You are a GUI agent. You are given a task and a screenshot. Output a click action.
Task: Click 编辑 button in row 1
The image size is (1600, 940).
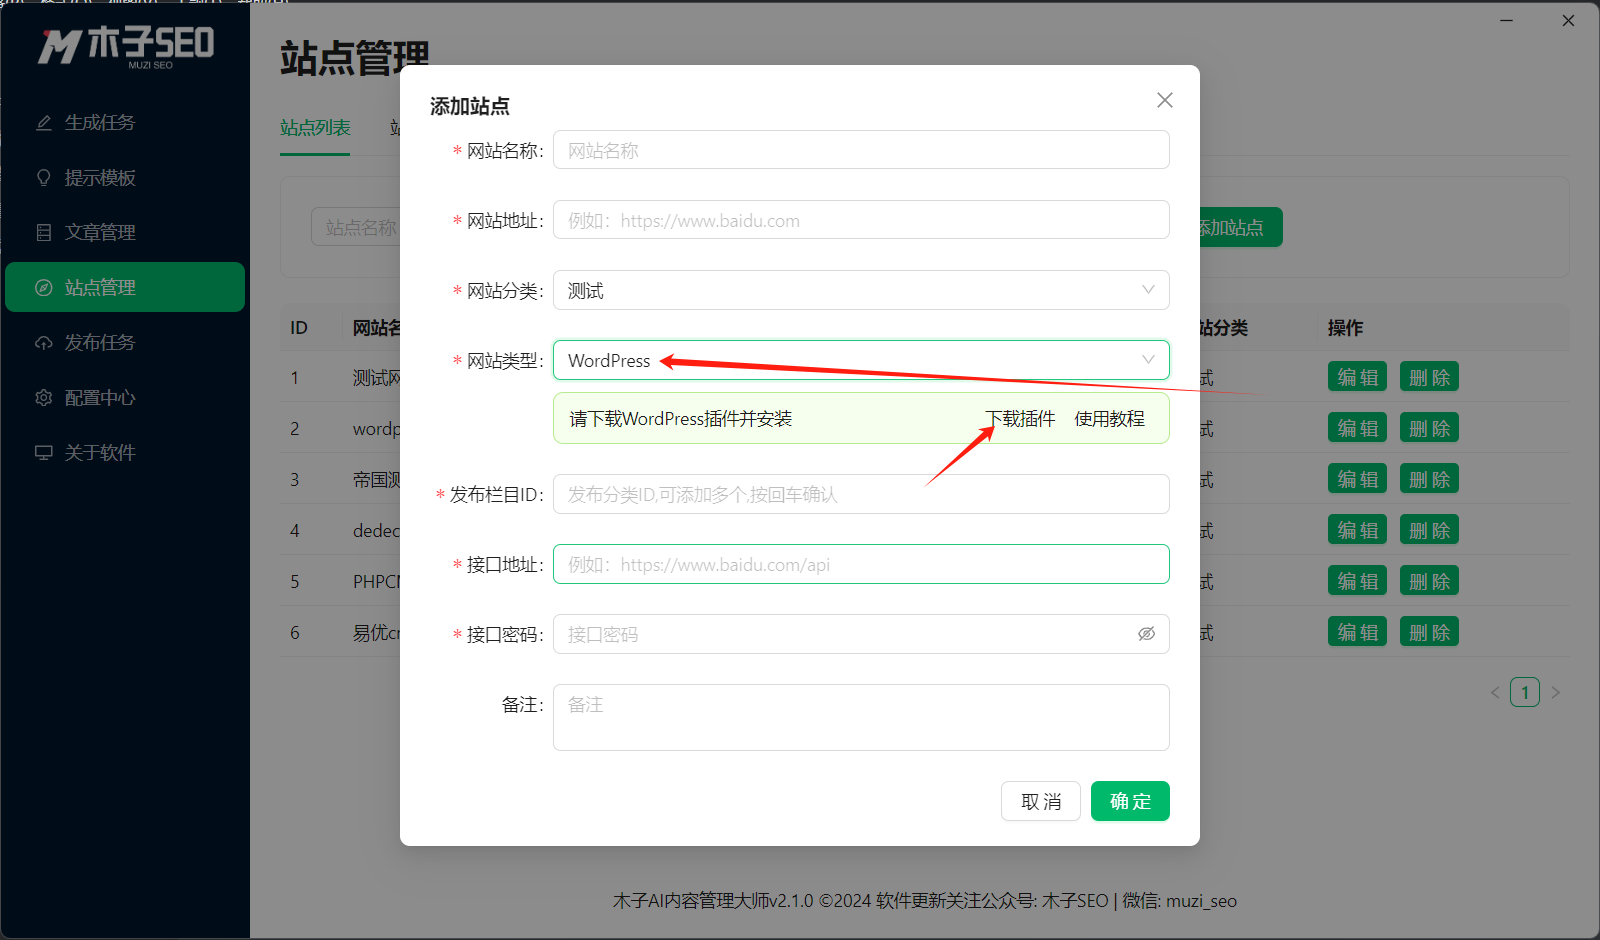click(x=1357, y=377)
